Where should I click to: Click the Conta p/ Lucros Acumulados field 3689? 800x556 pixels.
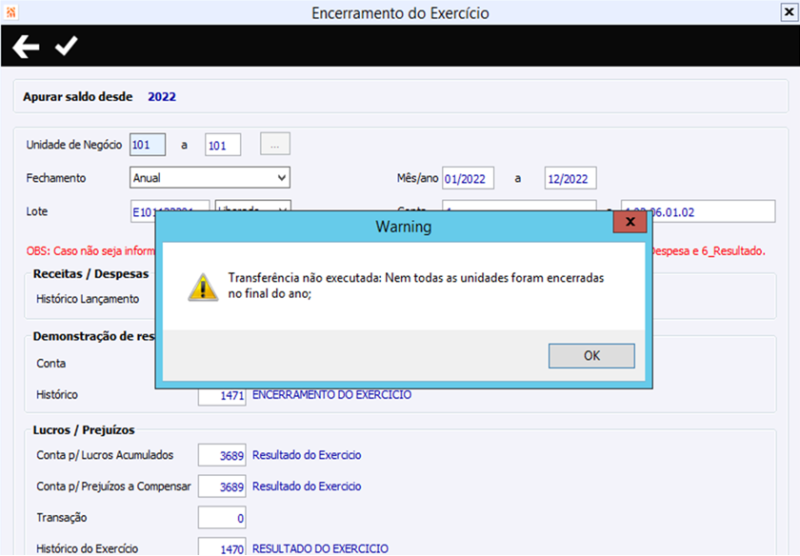point(222,455)
